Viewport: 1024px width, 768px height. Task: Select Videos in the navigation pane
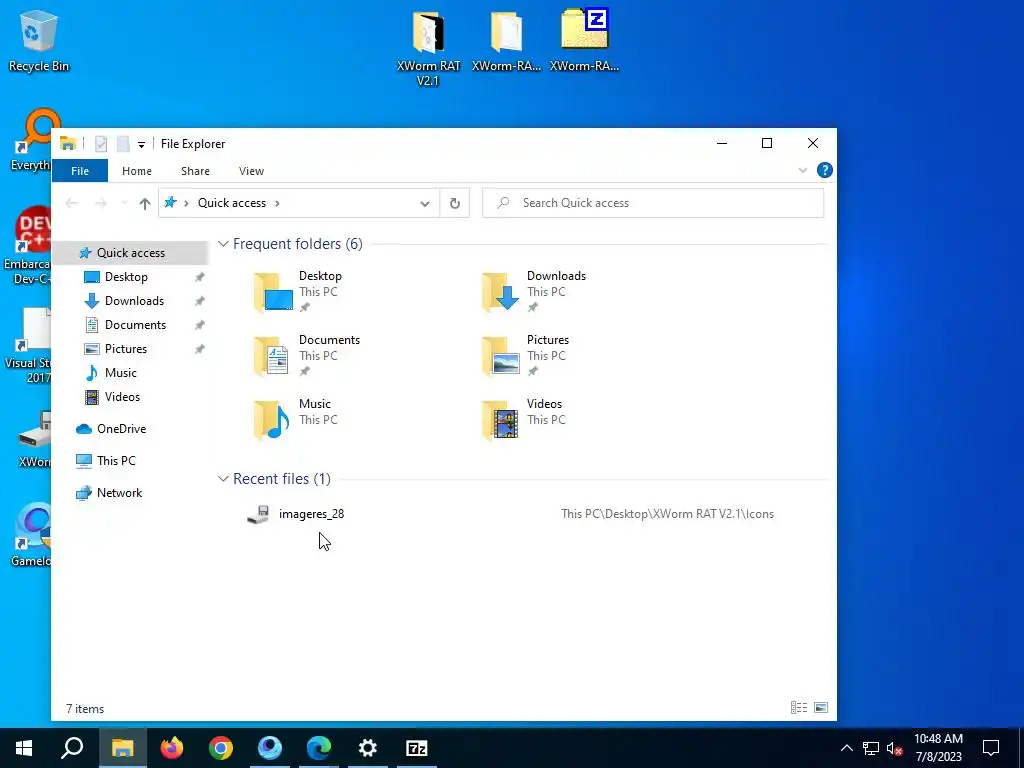pos(122,397)
